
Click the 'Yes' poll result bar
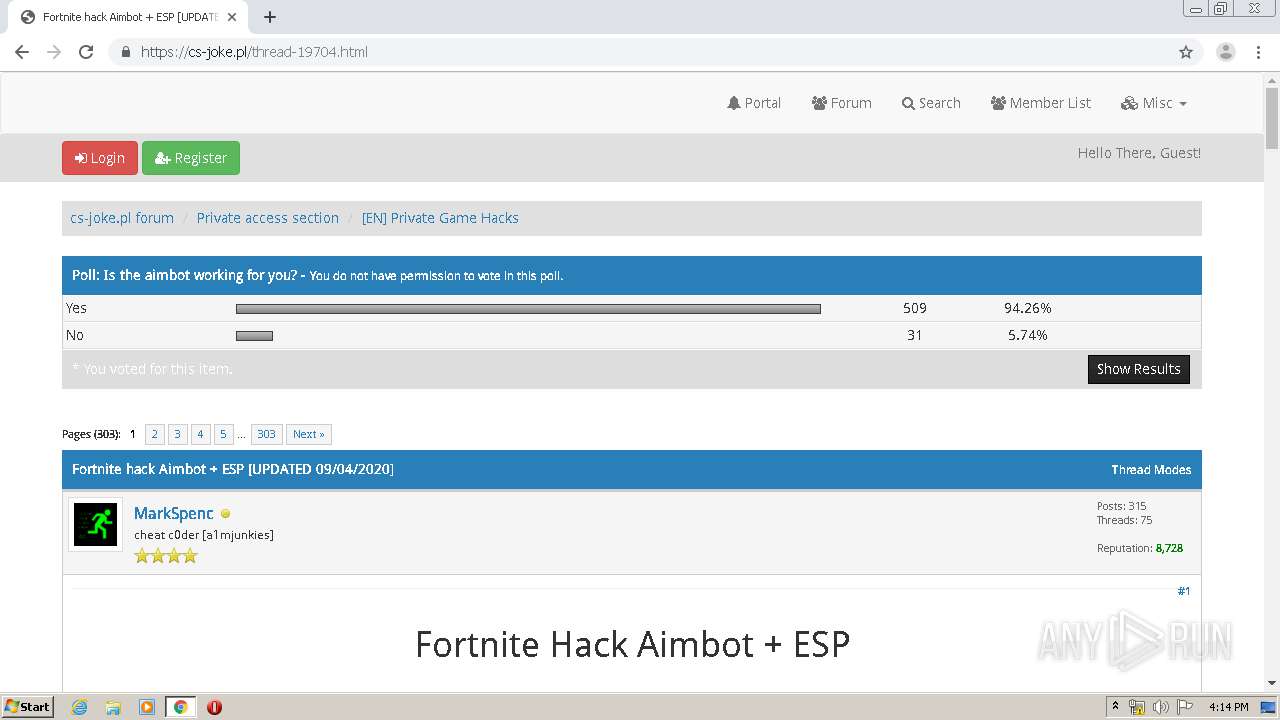coord(528,309)
